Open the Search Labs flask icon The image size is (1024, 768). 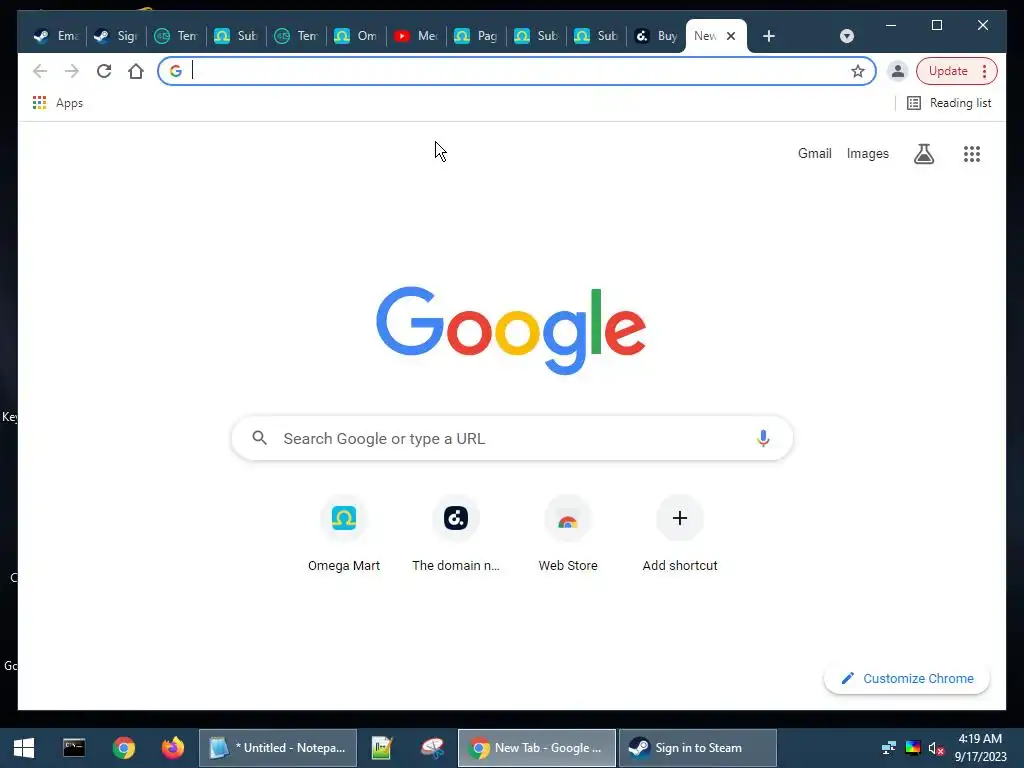pos(923,154)
